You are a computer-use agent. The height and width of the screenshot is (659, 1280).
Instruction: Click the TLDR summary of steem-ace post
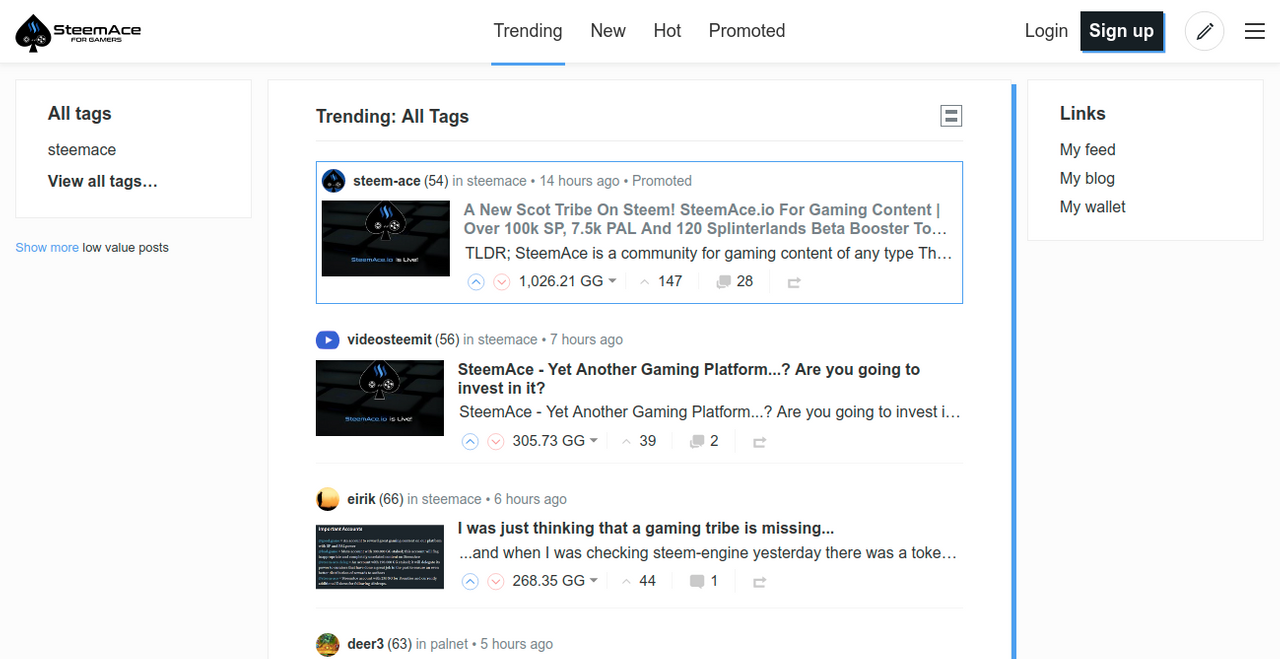tap(709, 253)
